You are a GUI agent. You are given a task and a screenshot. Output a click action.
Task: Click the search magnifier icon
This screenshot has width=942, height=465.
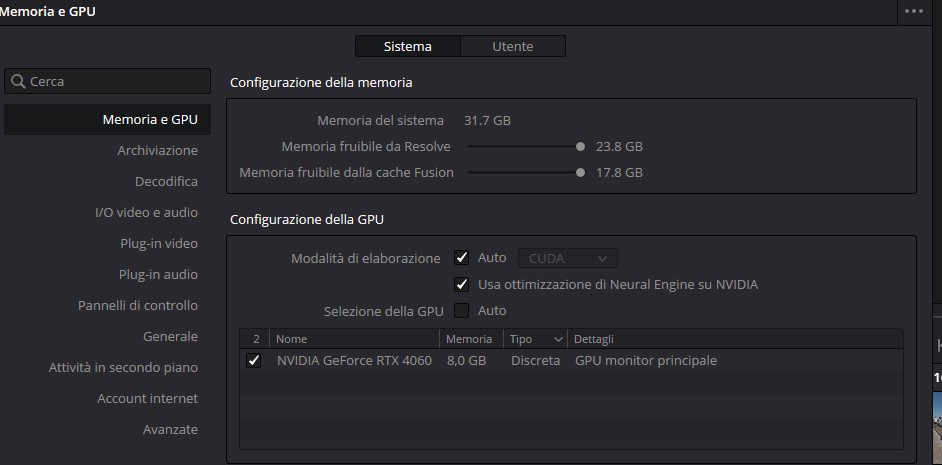point(18,81)
